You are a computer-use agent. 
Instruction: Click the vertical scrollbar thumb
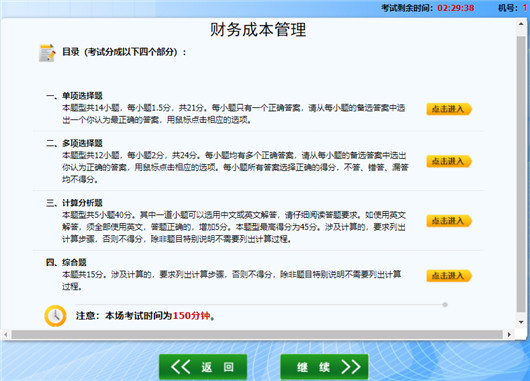tap(521, 174)
